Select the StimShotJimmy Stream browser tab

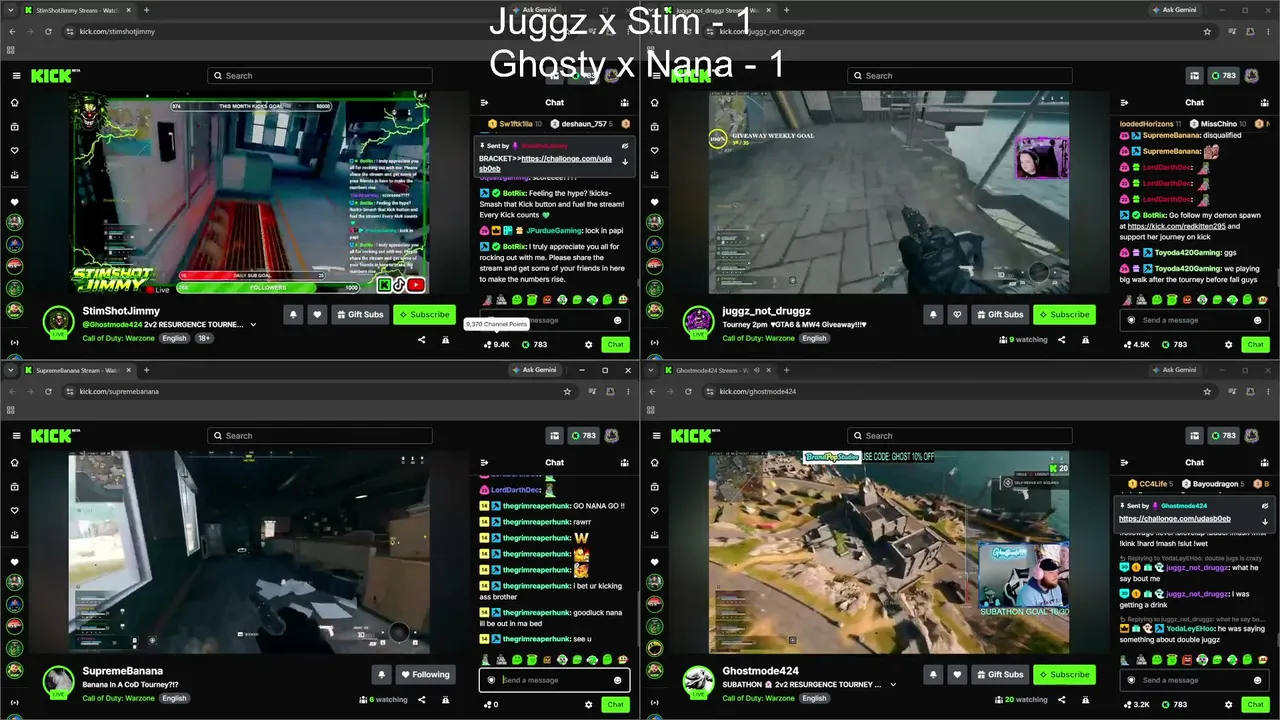(77, 10)
